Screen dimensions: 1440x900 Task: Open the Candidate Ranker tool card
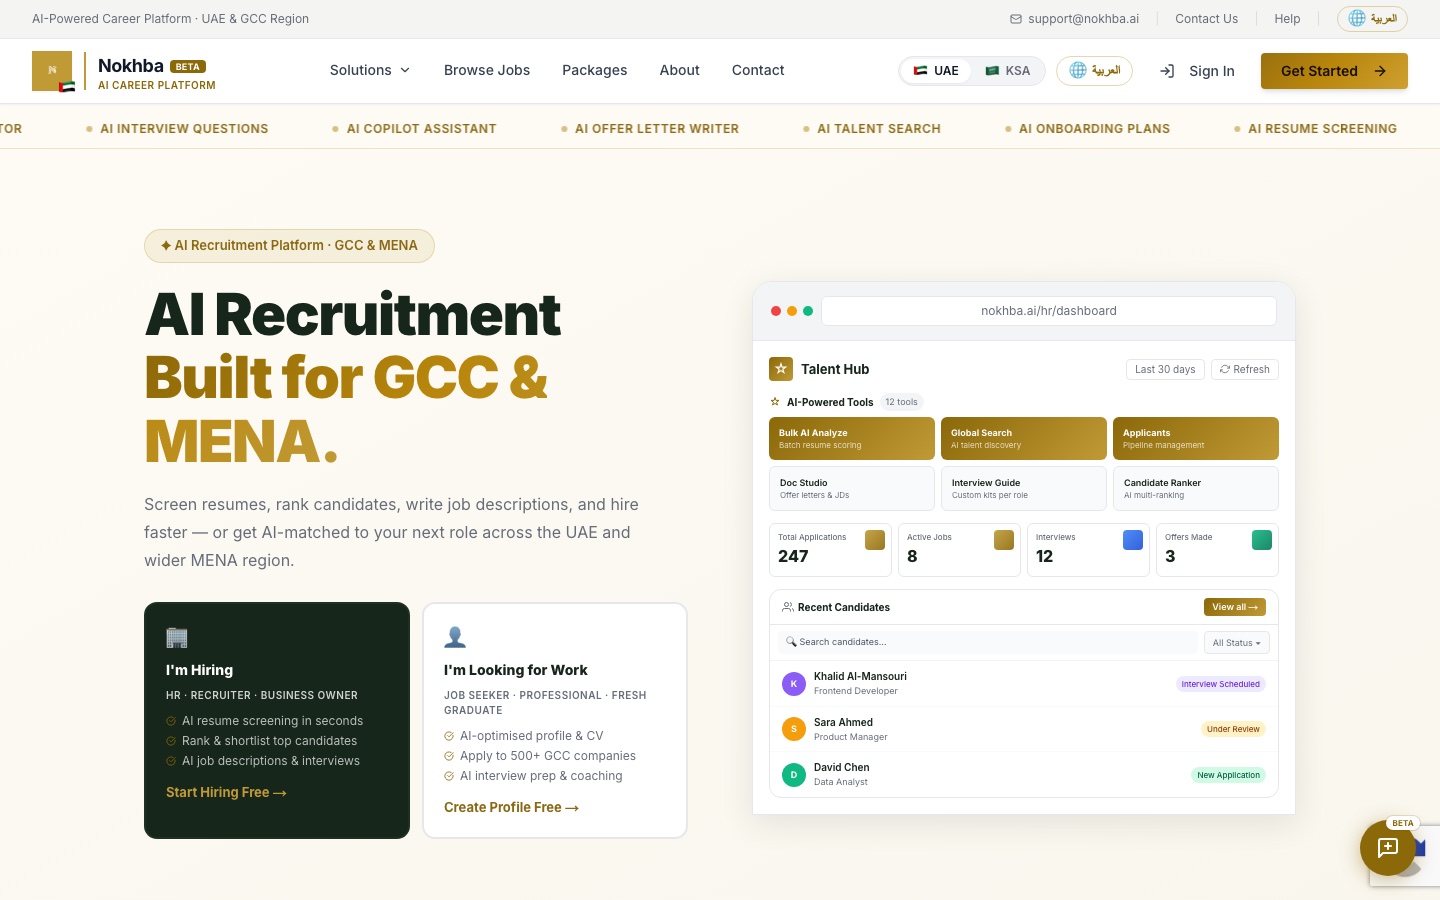[1196, 488]
